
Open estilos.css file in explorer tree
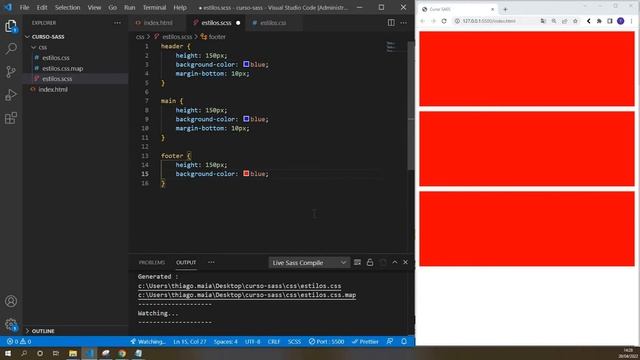[x=56, y=58]
